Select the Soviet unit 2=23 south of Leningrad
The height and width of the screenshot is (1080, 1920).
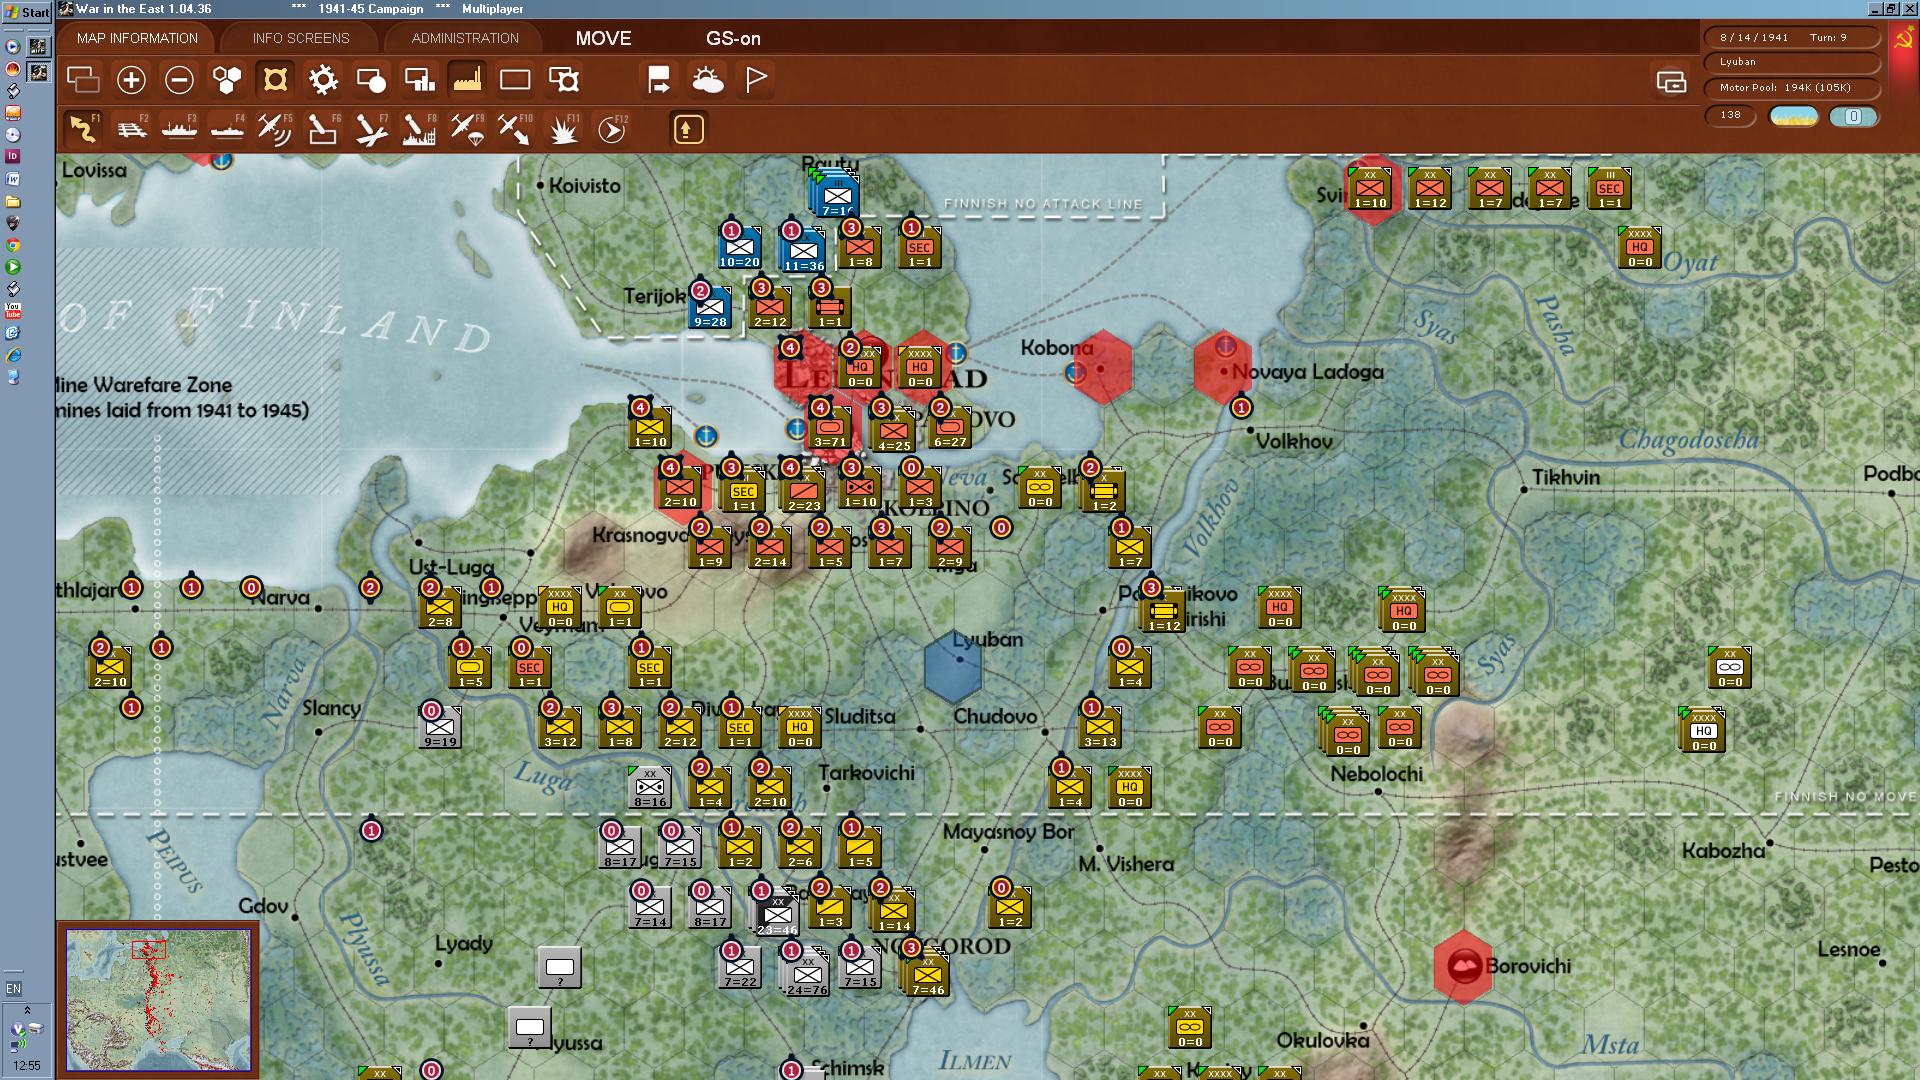tap(804, 490)
